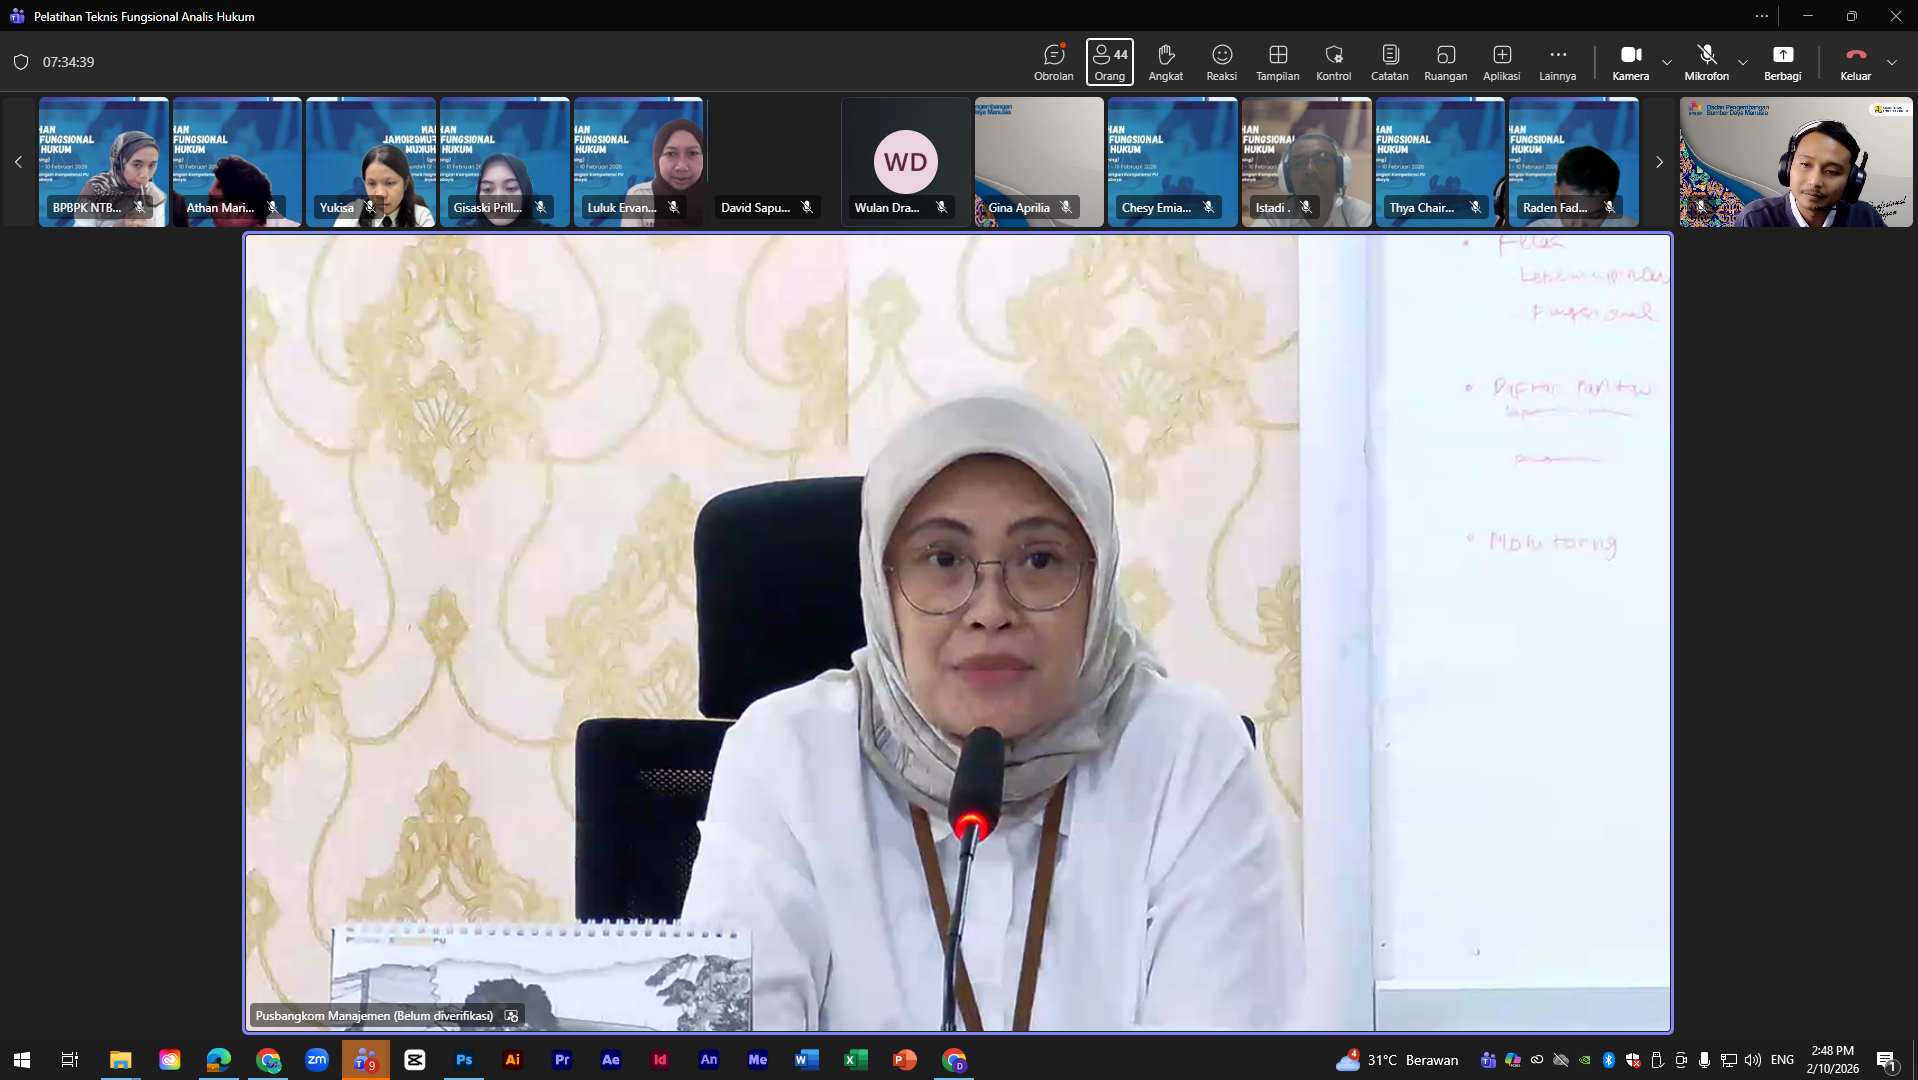This screenshot has height=1080, width=1918.
Task: Expand the Kamera device options arrow
Action: [1667, 62]
